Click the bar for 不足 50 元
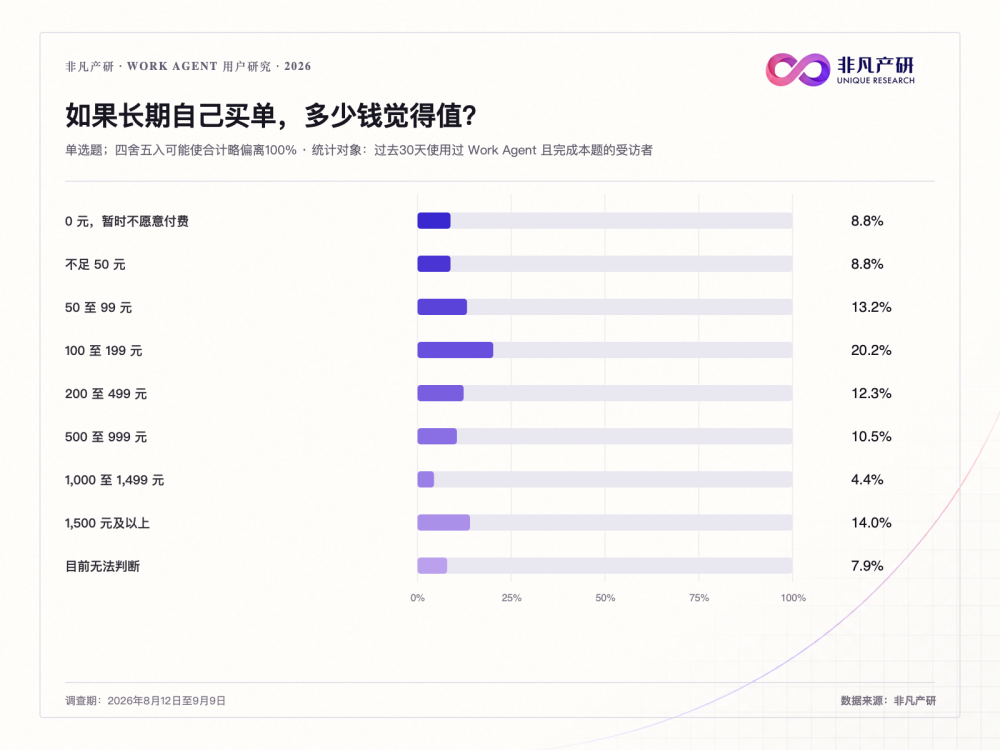The image size is (1000, 750). pos(434,264)
